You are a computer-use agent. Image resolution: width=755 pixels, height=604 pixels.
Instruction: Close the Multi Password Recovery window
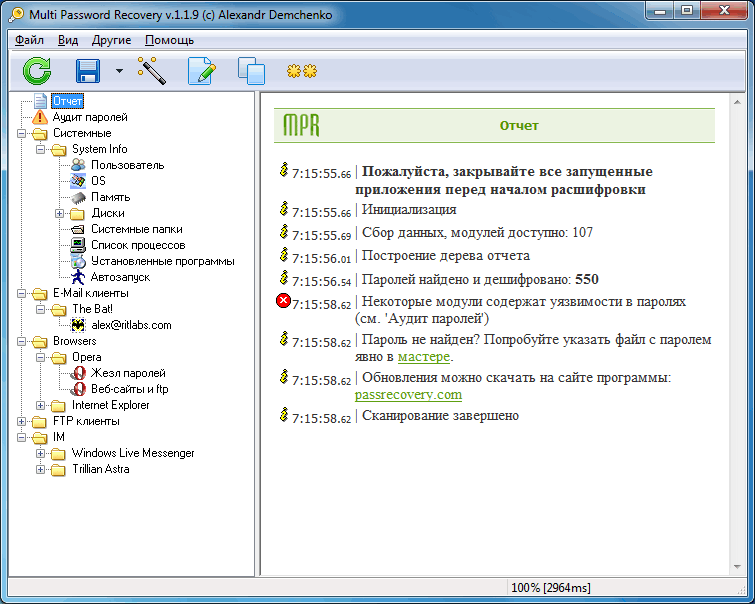click(x=725, y=11)
